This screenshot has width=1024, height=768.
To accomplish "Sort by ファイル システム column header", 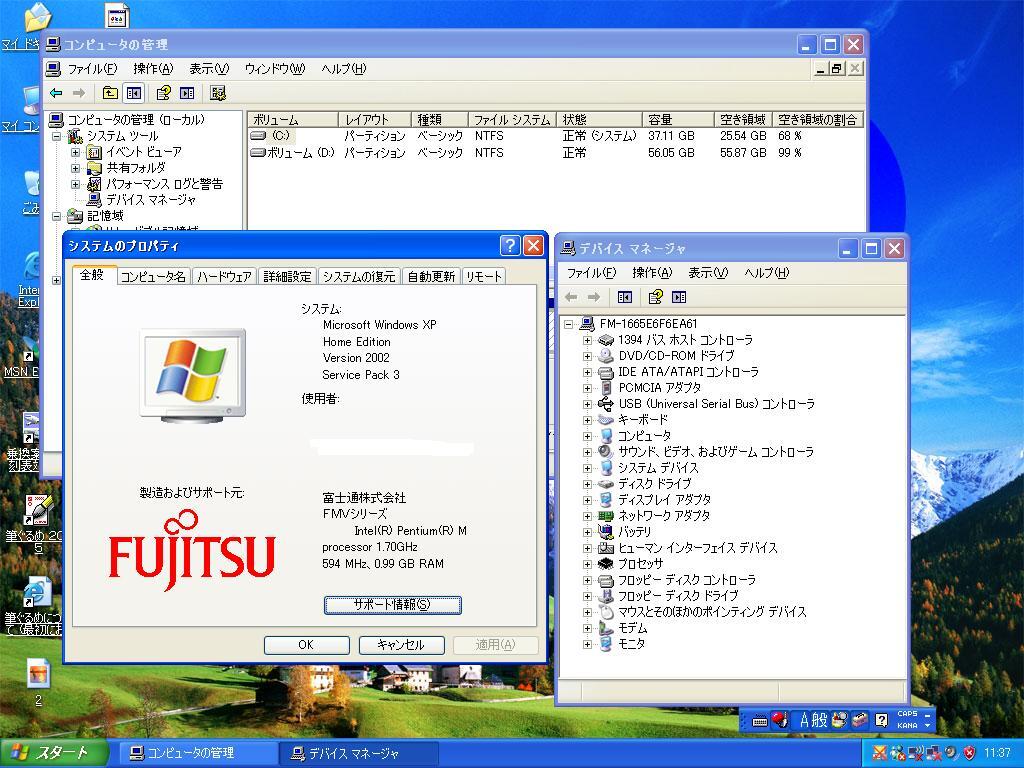I will tap(511, 120).
